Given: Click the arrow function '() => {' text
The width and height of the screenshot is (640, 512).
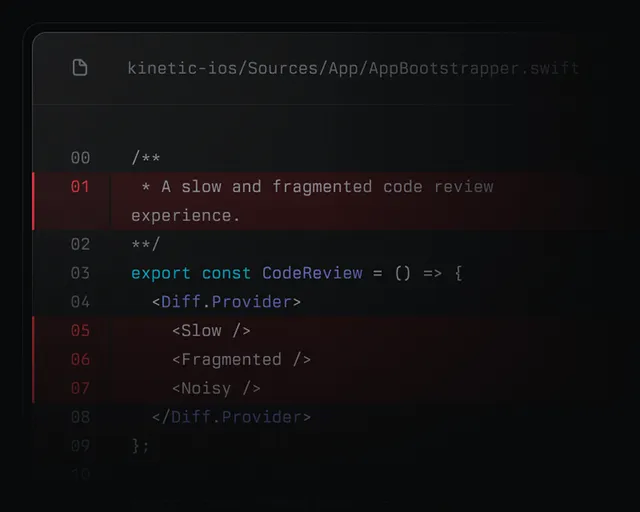Looking at the screenshot, I should coord(429,273).
